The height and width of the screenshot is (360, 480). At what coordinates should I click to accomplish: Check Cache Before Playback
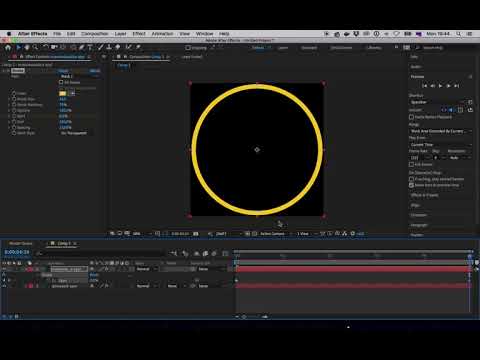tap(411, 117)
